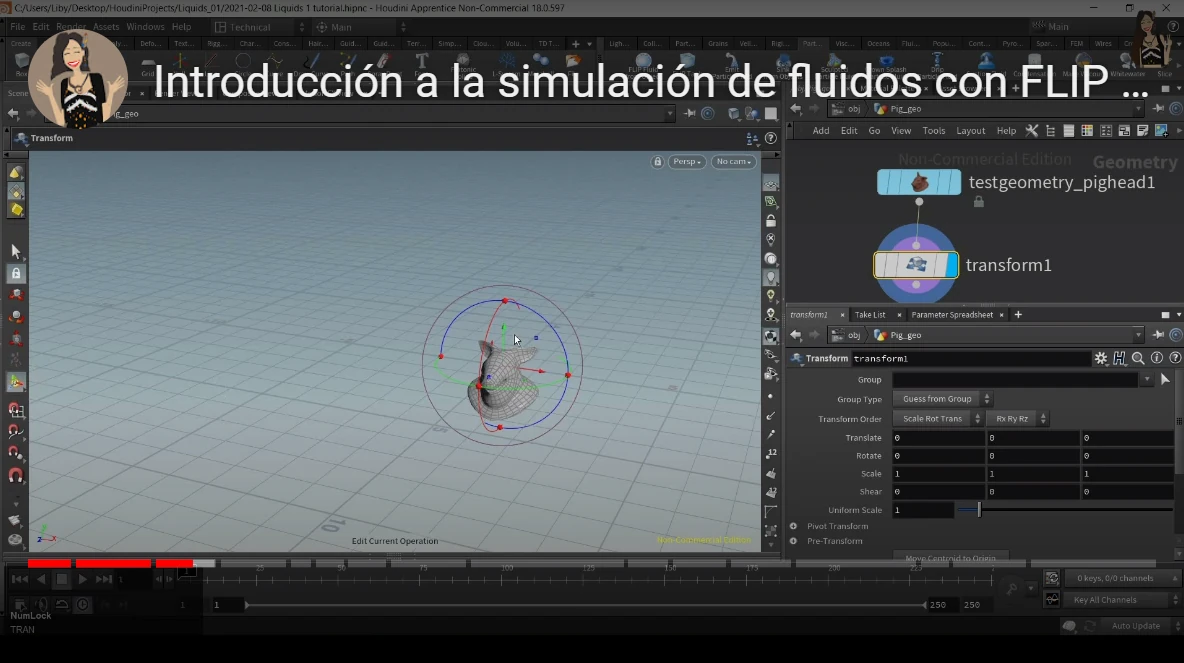Open the No cam camera dropdown

pyautogui.click(x=733, y=162)
